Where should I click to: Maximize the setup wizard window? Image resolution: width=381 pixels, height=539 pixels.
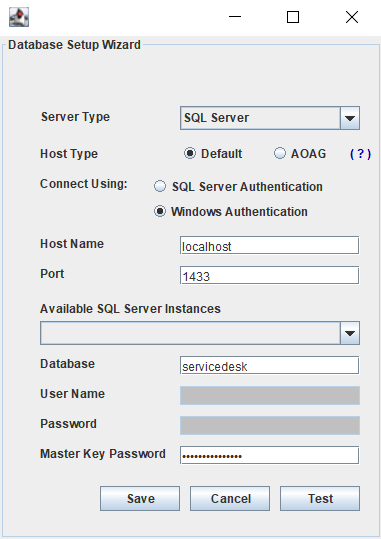293,17
